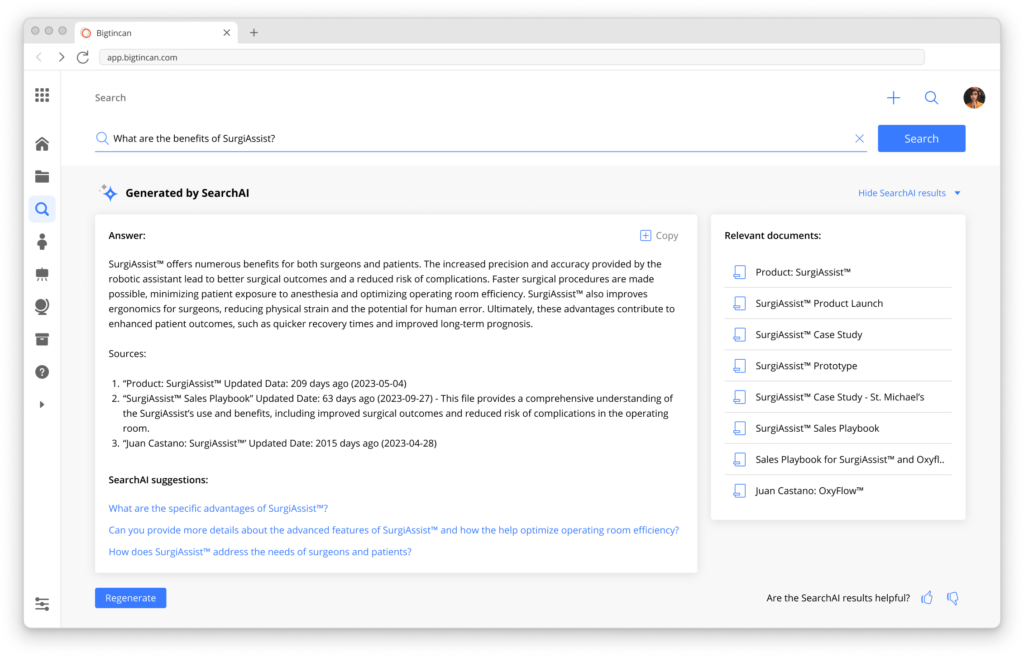Select the Search magnifier in sidebar

[42, 209]
